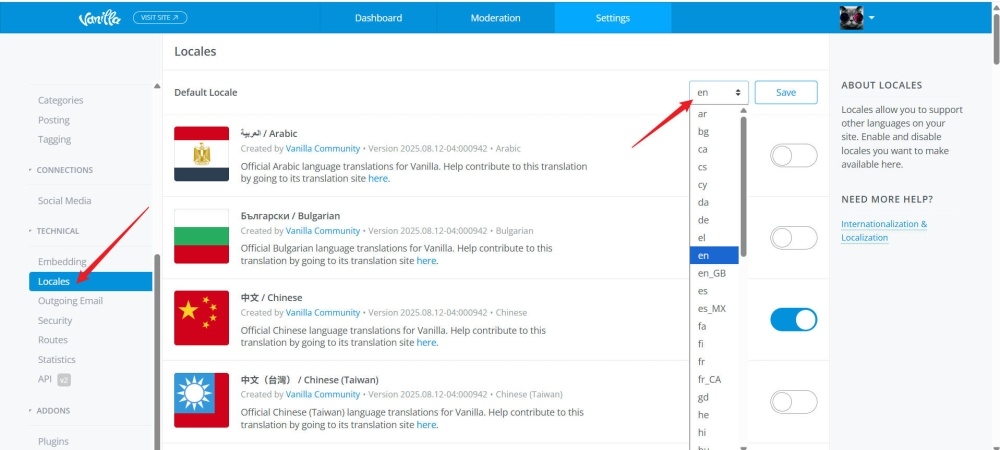
Task: Enable the Arabic locale toggle
Action: click(x=793, y=155)
